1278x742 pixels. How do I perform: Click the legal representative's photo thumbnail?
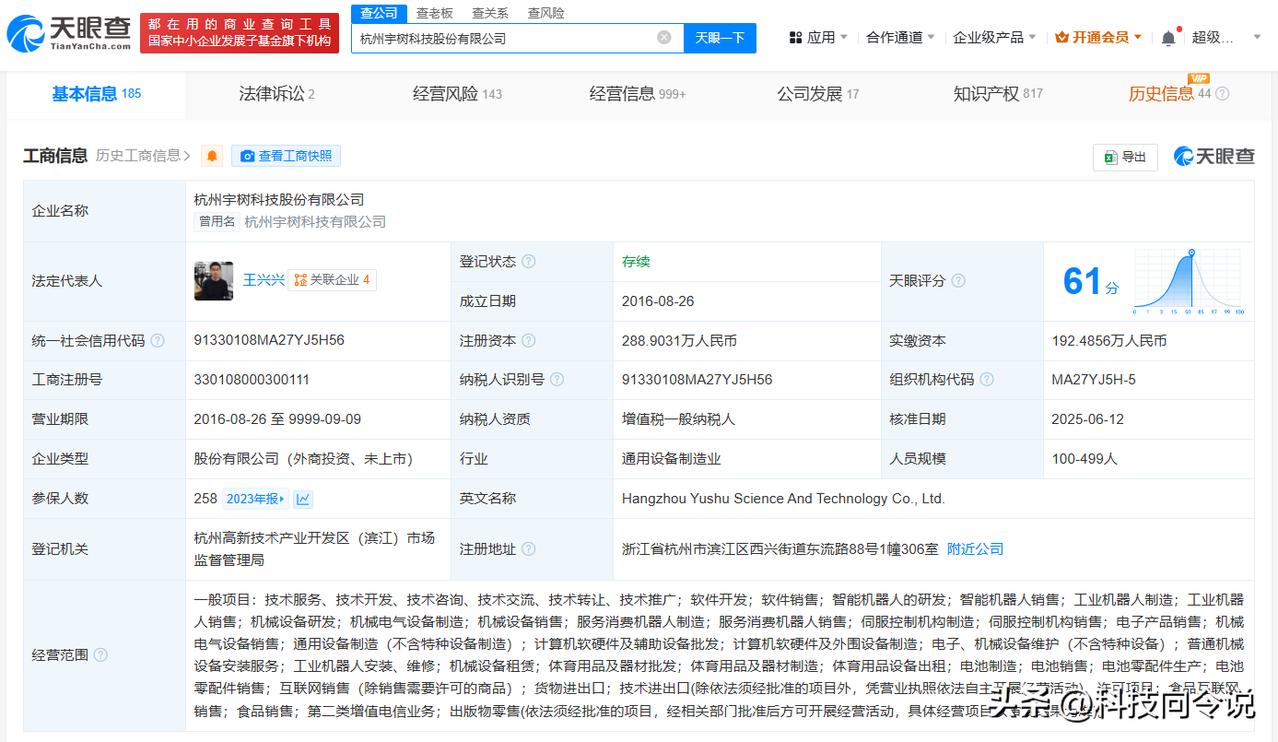[x=213, y=281]
